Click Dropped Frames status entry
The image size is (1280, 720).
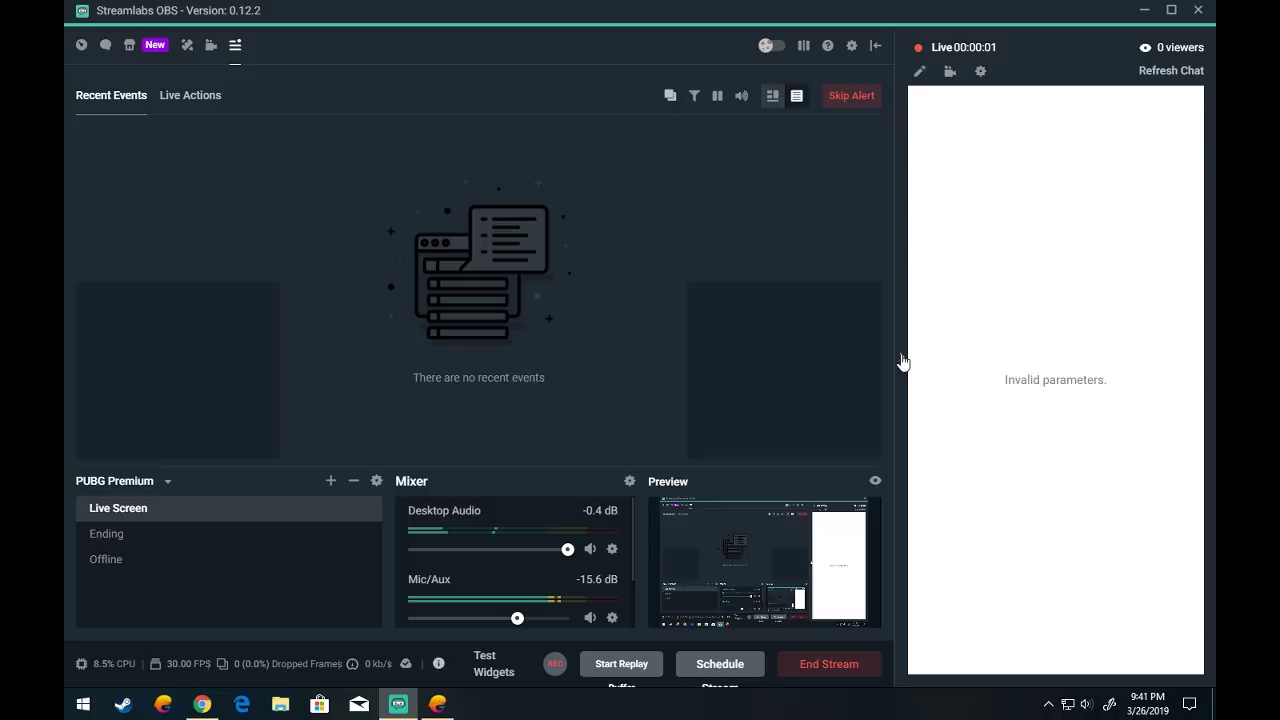279,664
